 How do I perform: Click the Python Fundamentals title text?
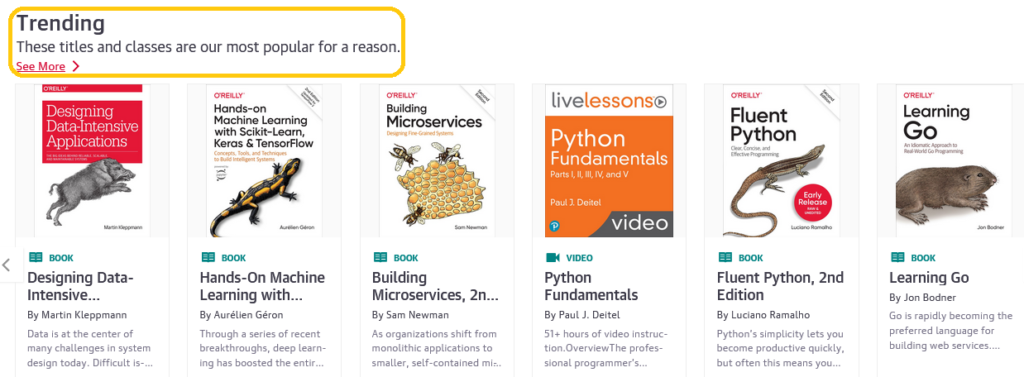click(591, 286)
